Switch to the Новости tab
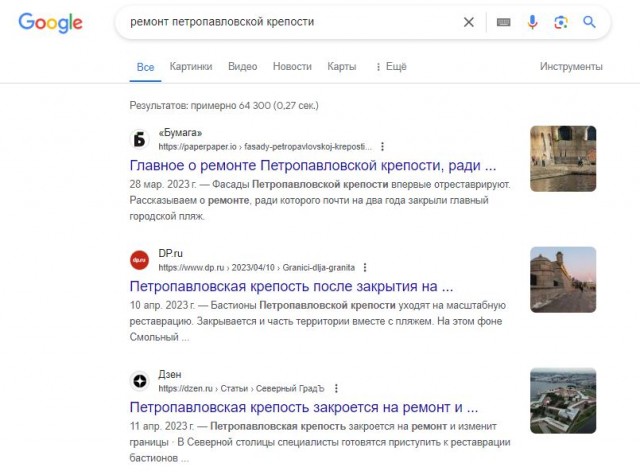The image size is (640, 475). 292,67
